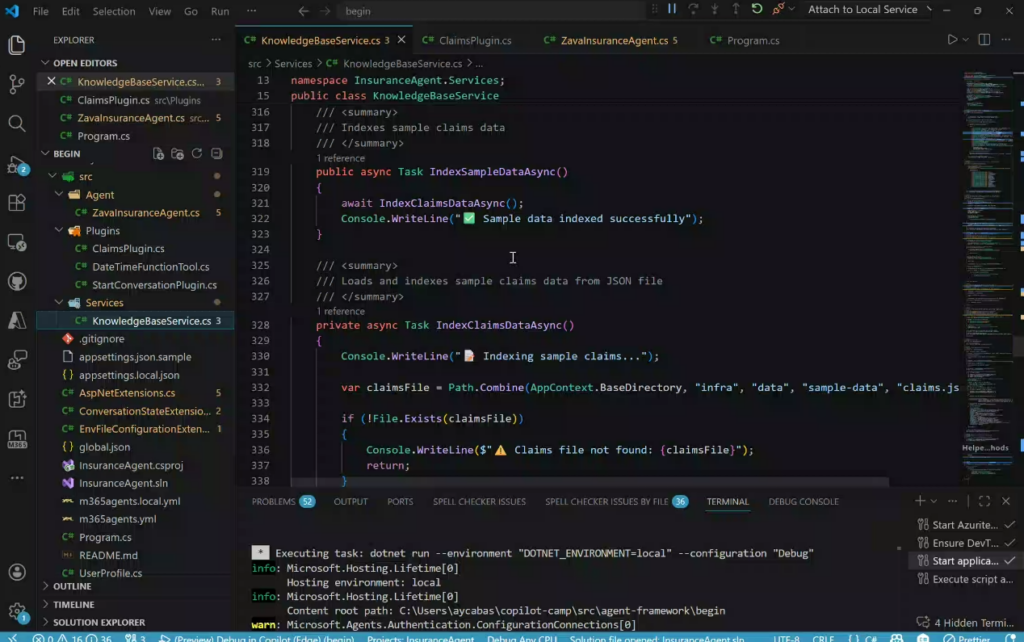Restart the debug session

(757, 9)
